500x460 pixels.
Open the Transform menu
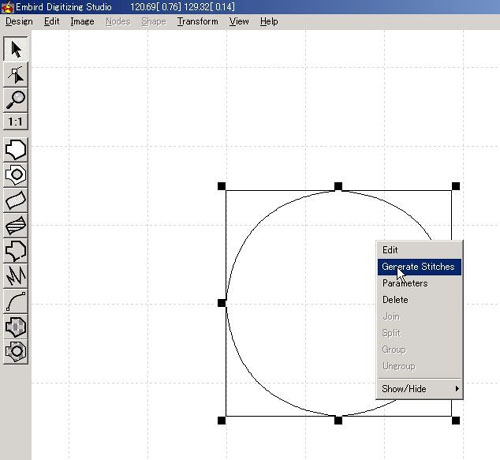tap(198, 22)
